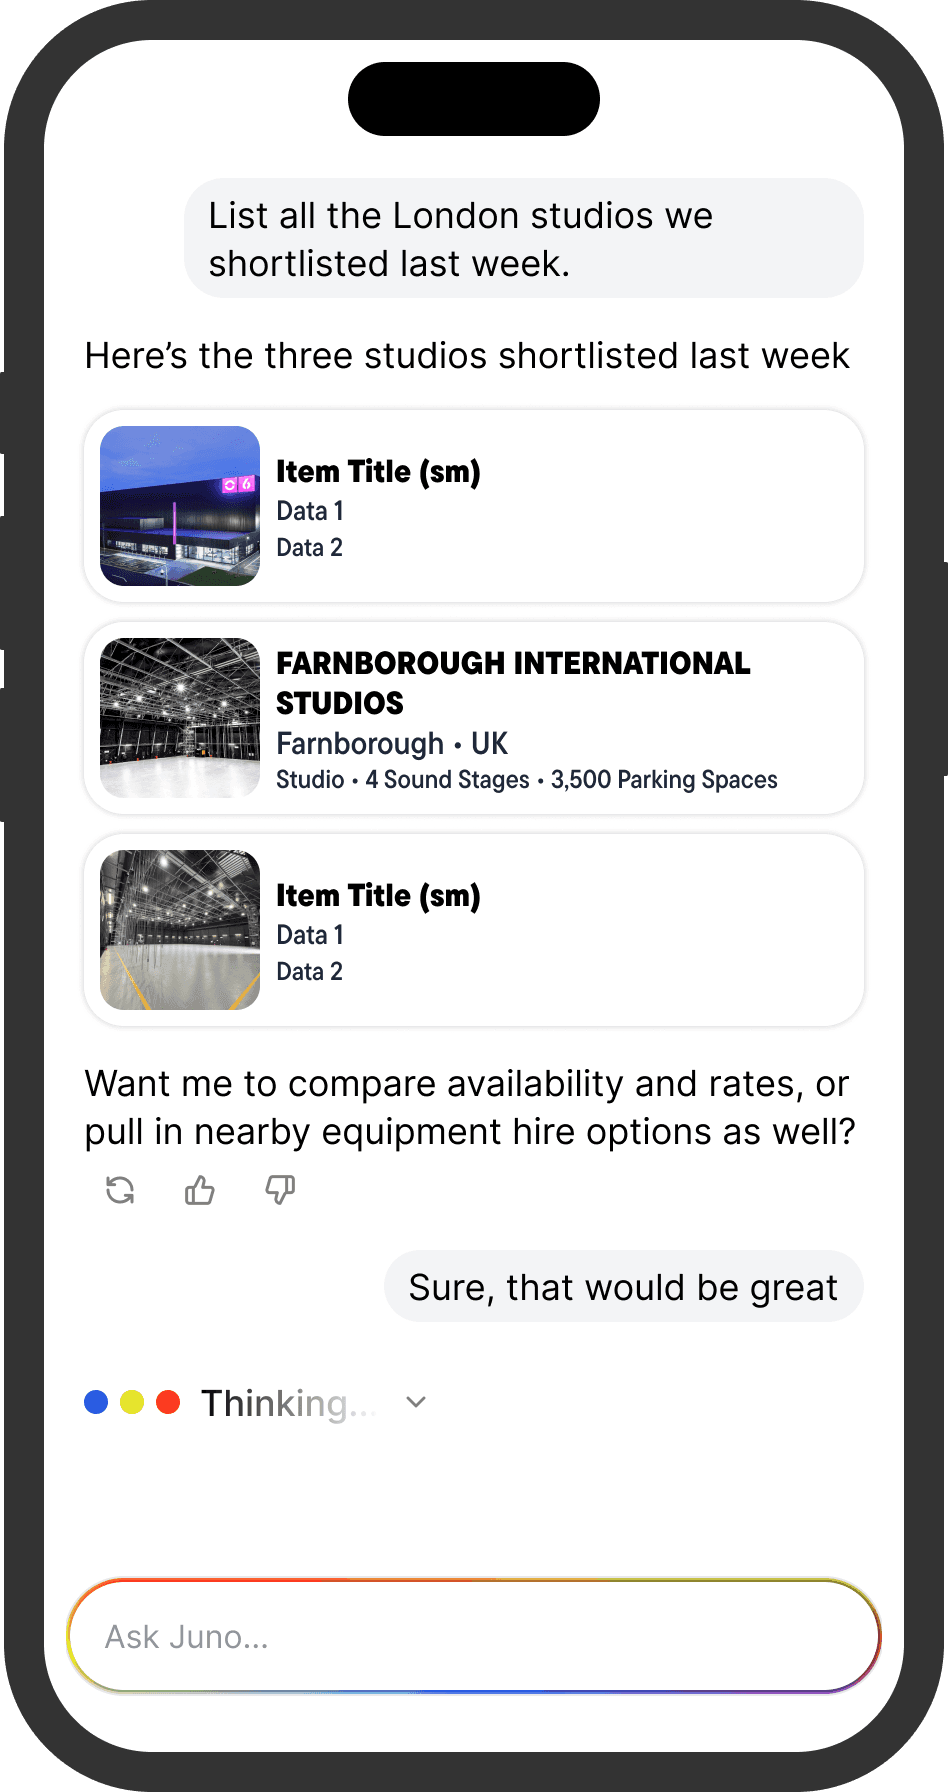948x1792 pixels.
Task: Expand the Thinking details chevron
Action: (x=416, y=1402)
